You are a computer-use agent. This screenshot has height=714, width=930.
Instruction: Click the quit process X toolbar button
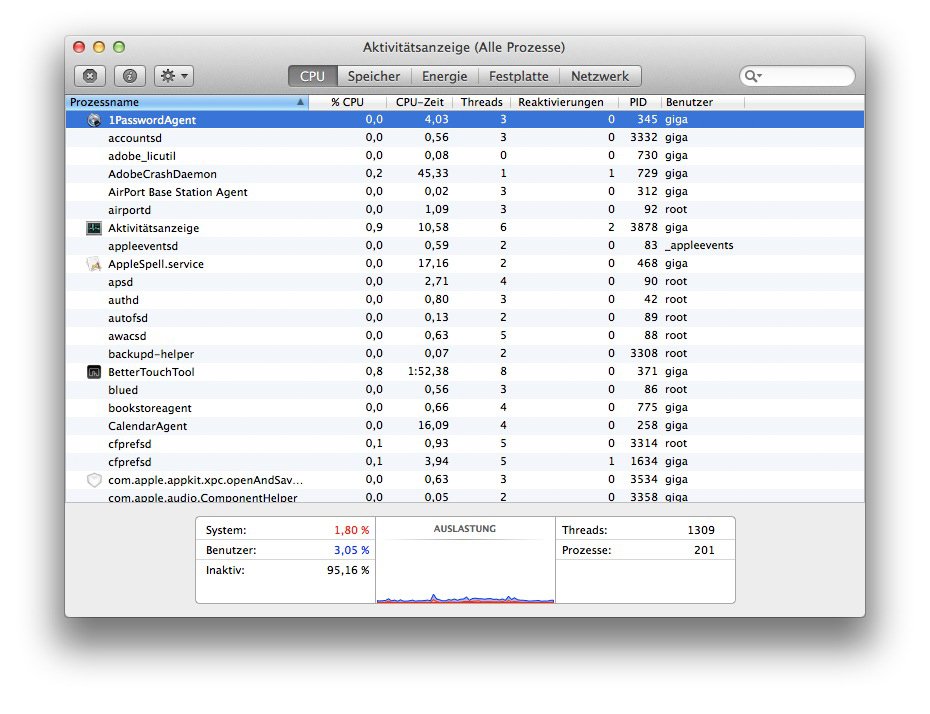click(x=90, y=76)
